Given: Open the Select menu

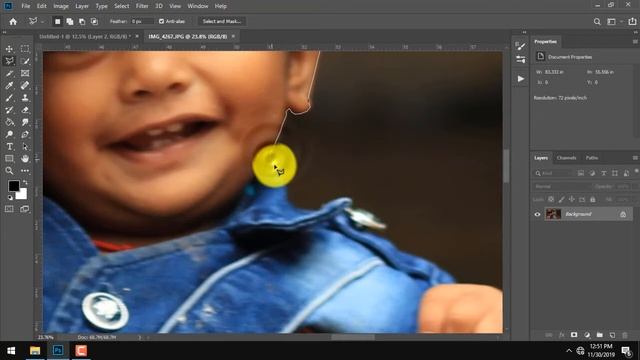Looking at the screenshot, I should click(121, 6).
